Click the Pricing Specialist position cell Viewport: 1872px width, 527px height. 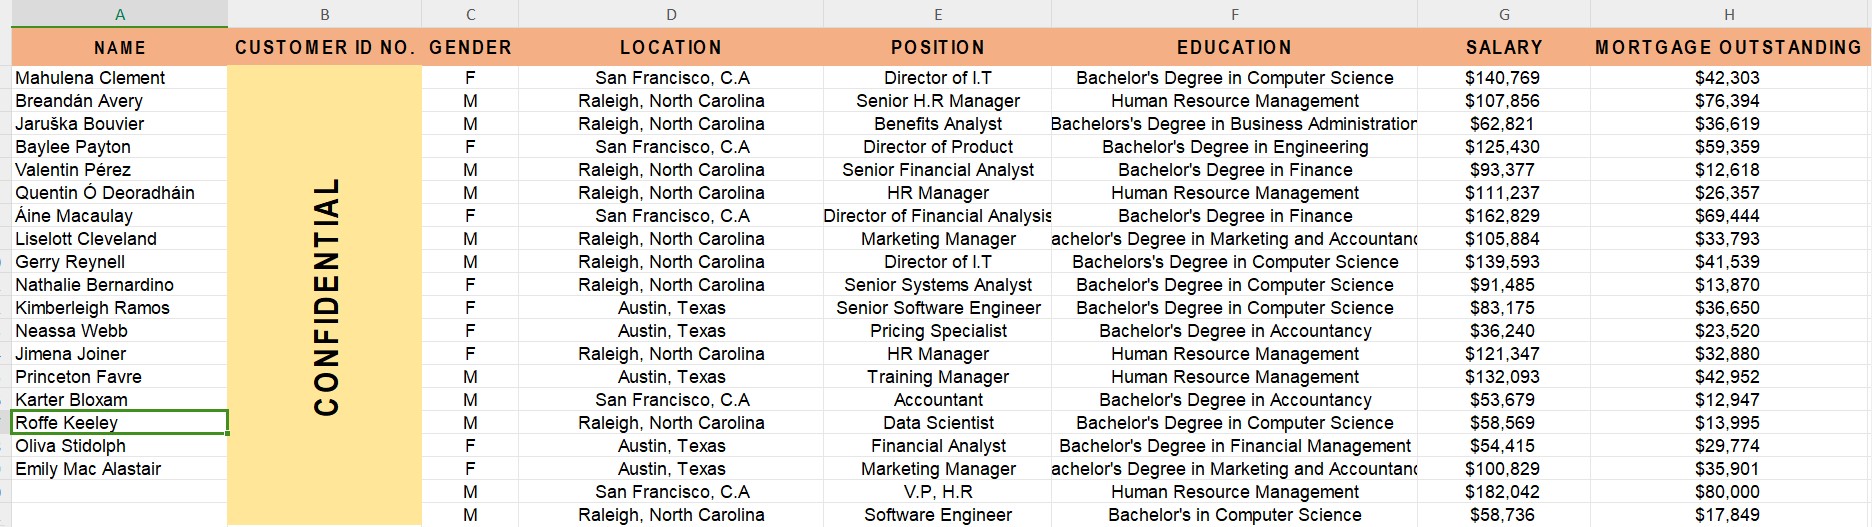tap(938, 331)
